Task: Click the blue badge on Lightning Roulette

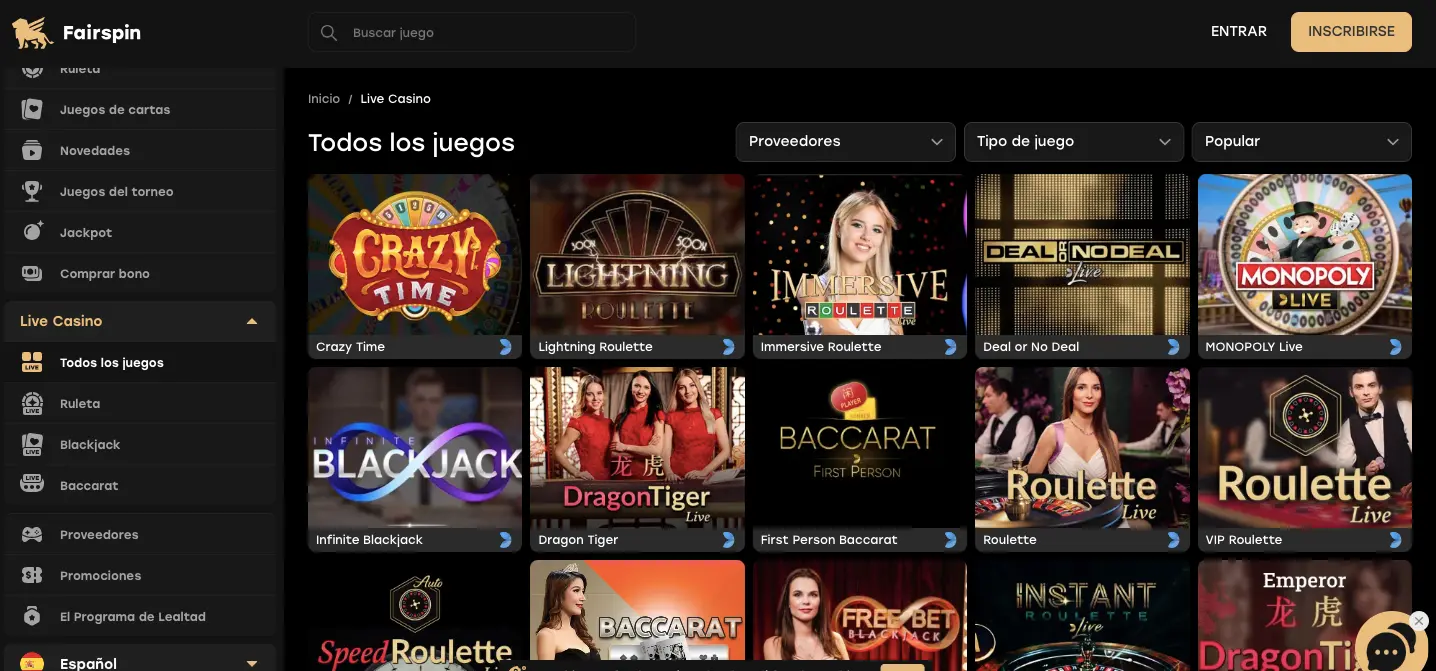Action: 729,347
